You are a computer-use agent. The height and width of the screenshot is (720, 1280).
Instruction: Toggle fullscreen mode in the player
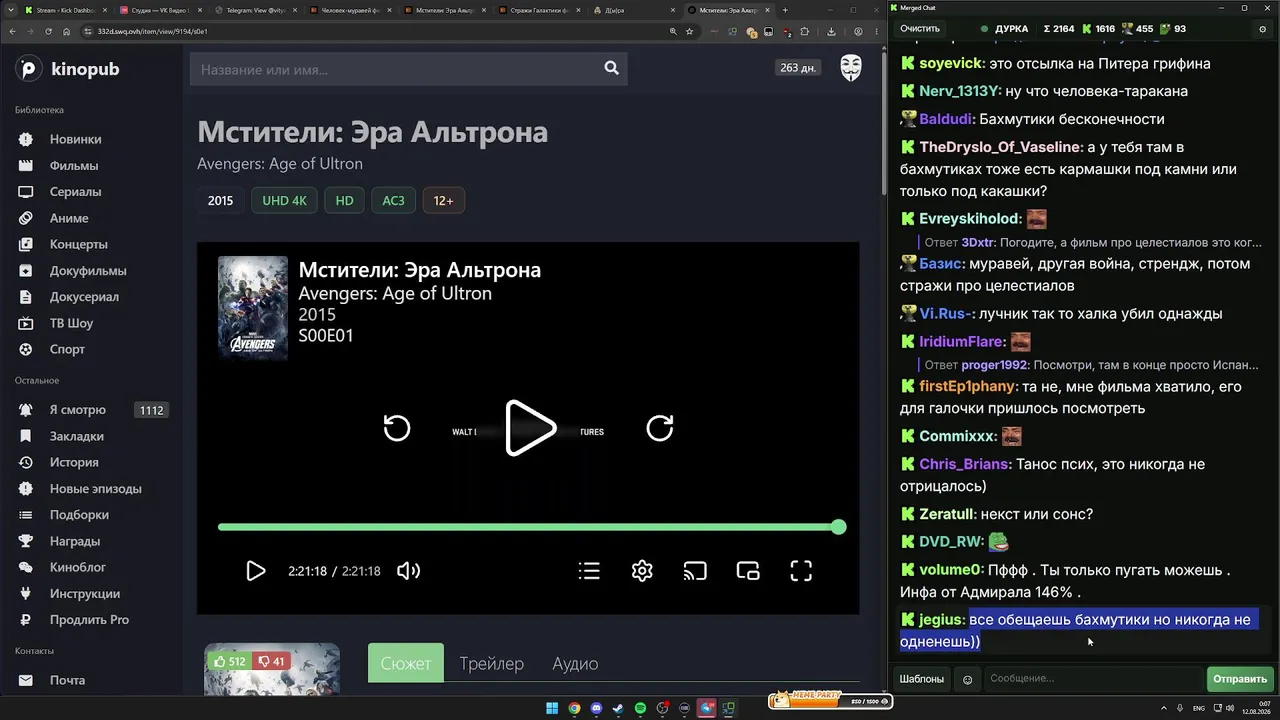point(801,571)
